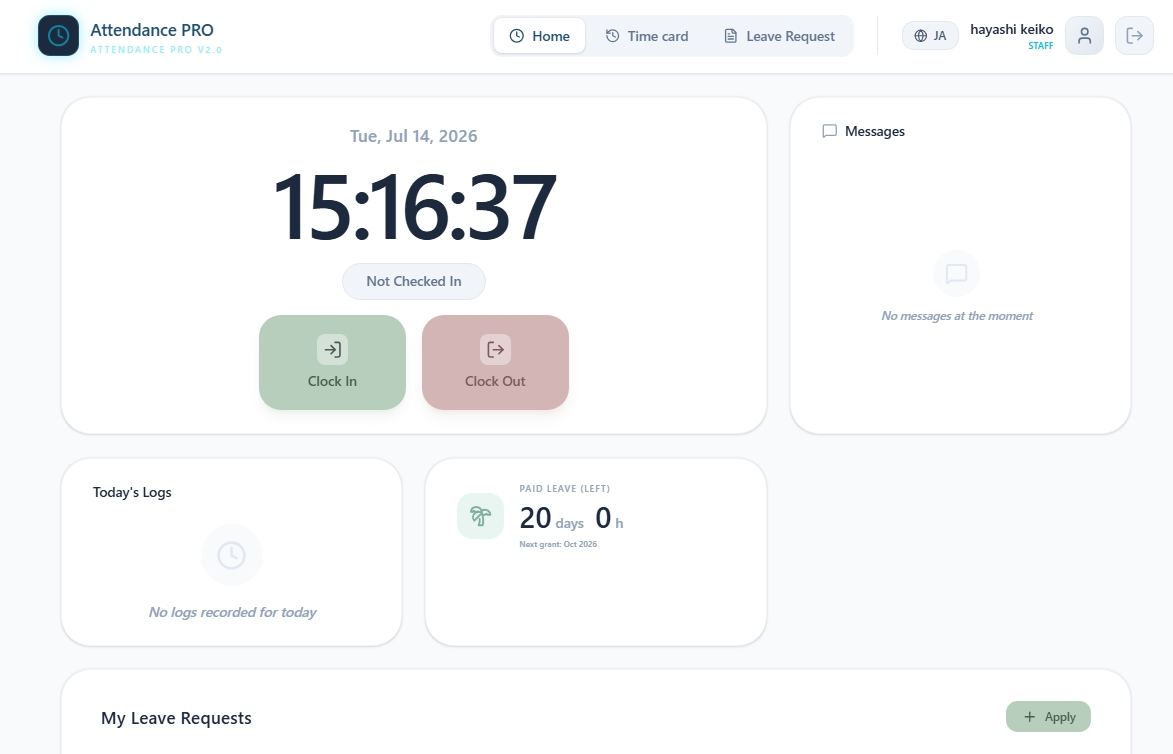The height and width of the screenshot is (754, 1173).
Task: Click the Attendance PRO clock logo icon
Action: [58, 35]
